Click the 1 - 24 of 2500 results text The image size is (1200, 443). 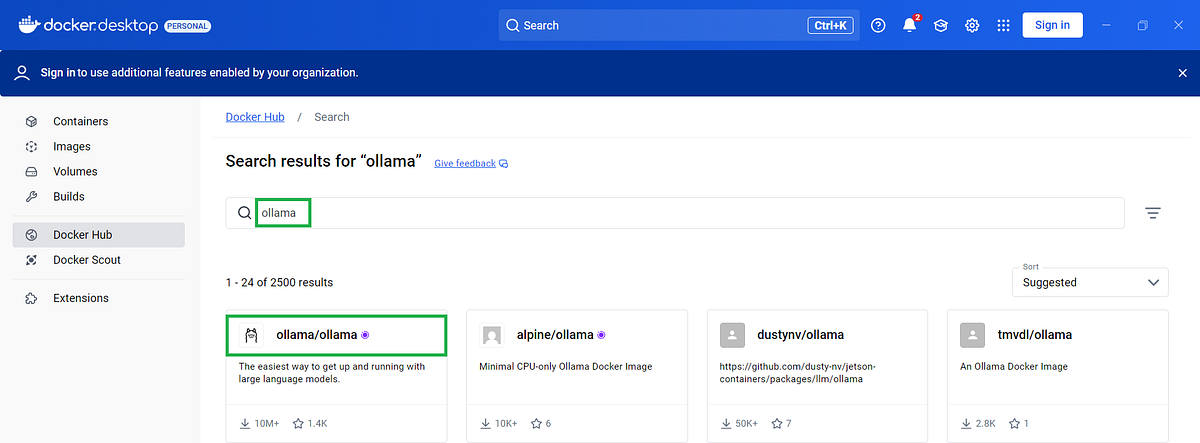(279, 283)
